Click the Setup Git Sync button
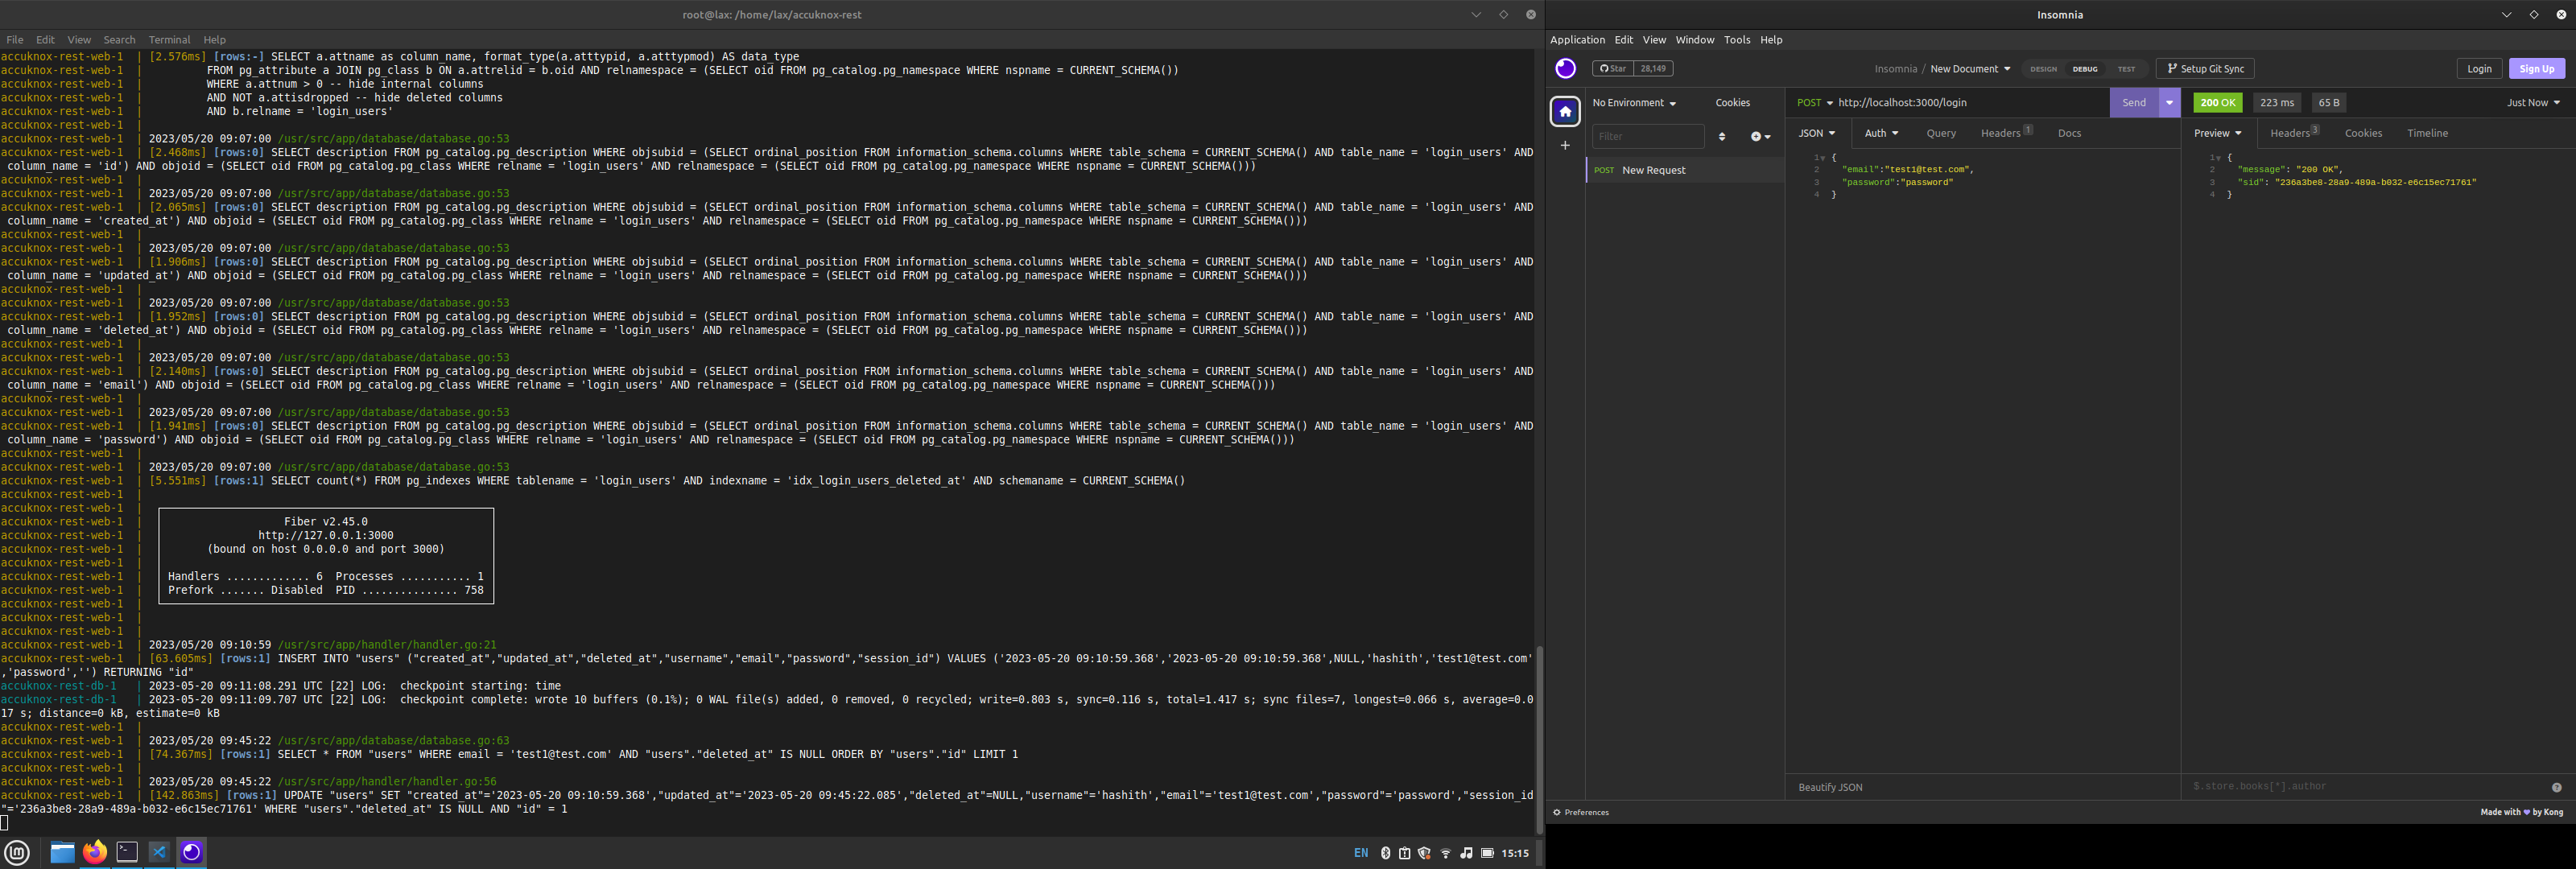 [x=2204, y=69]
